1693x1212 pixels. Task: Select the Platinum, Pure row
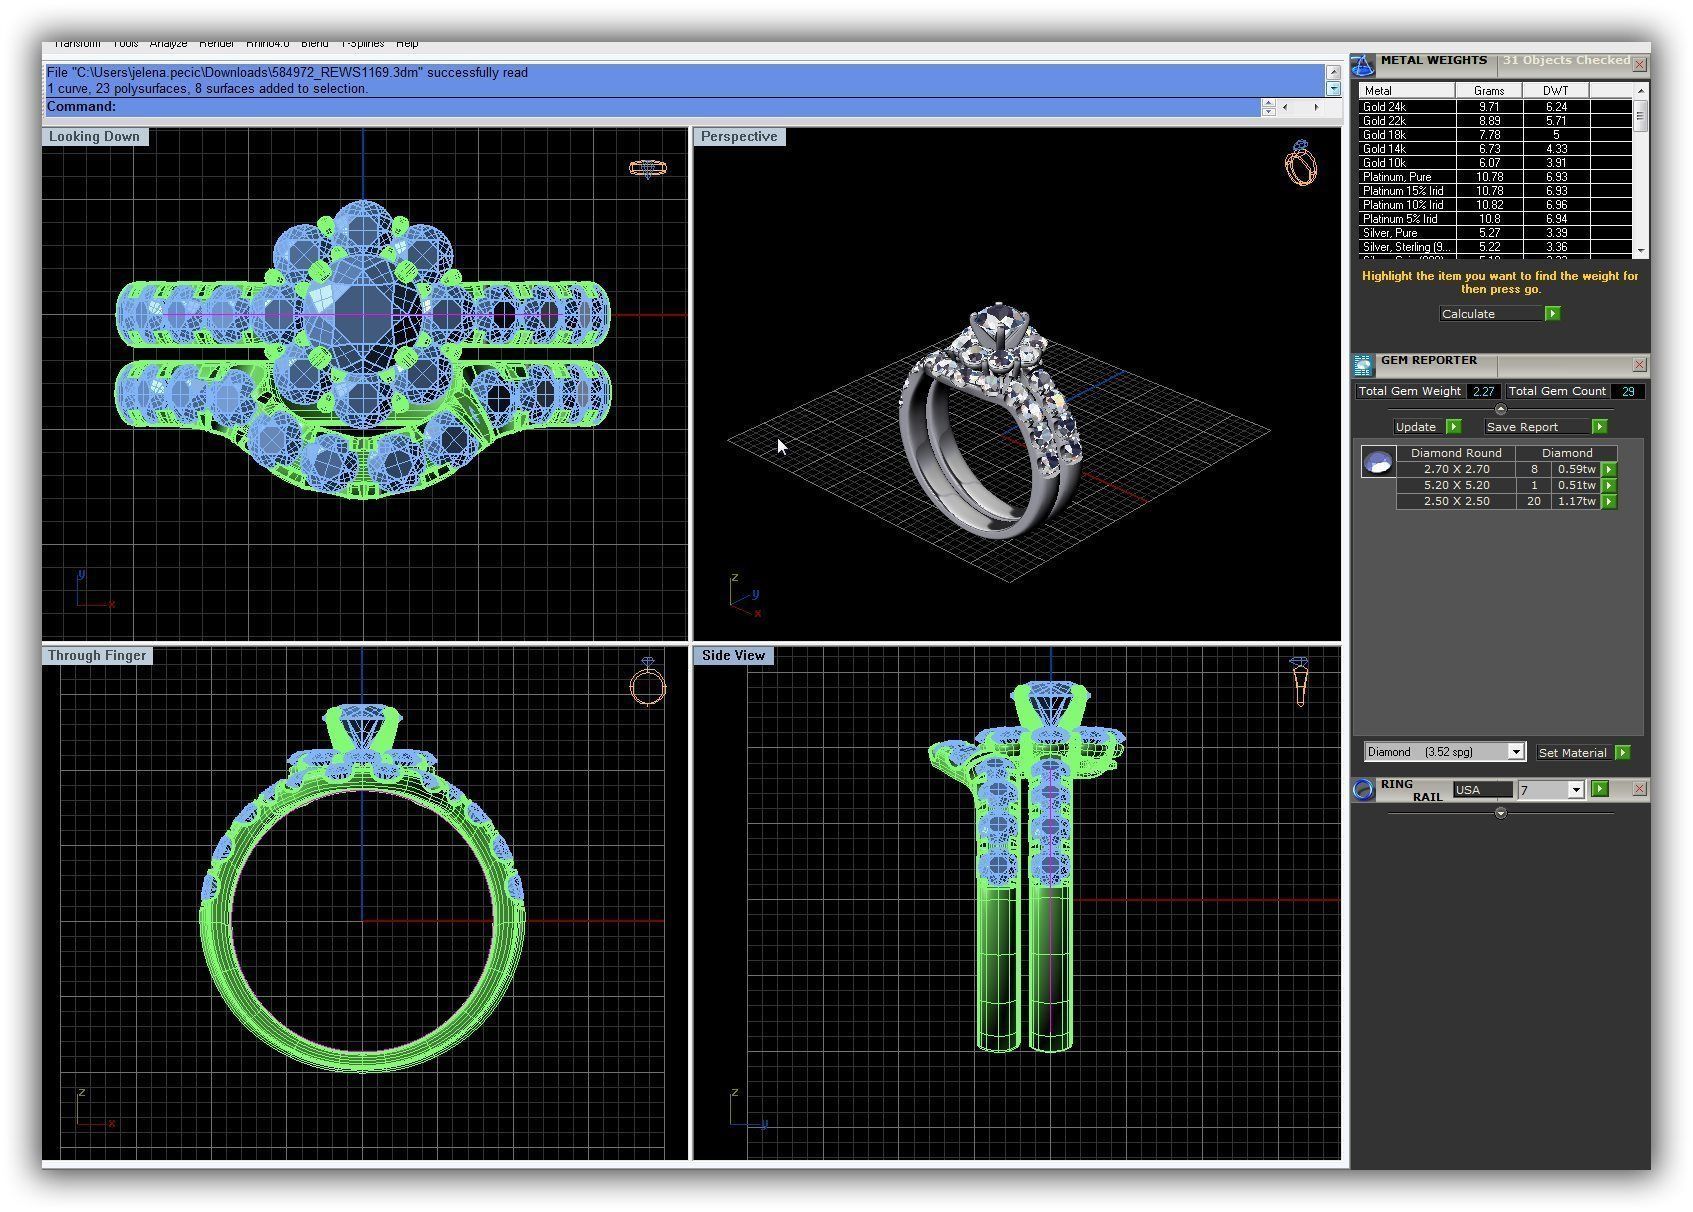1495,177
